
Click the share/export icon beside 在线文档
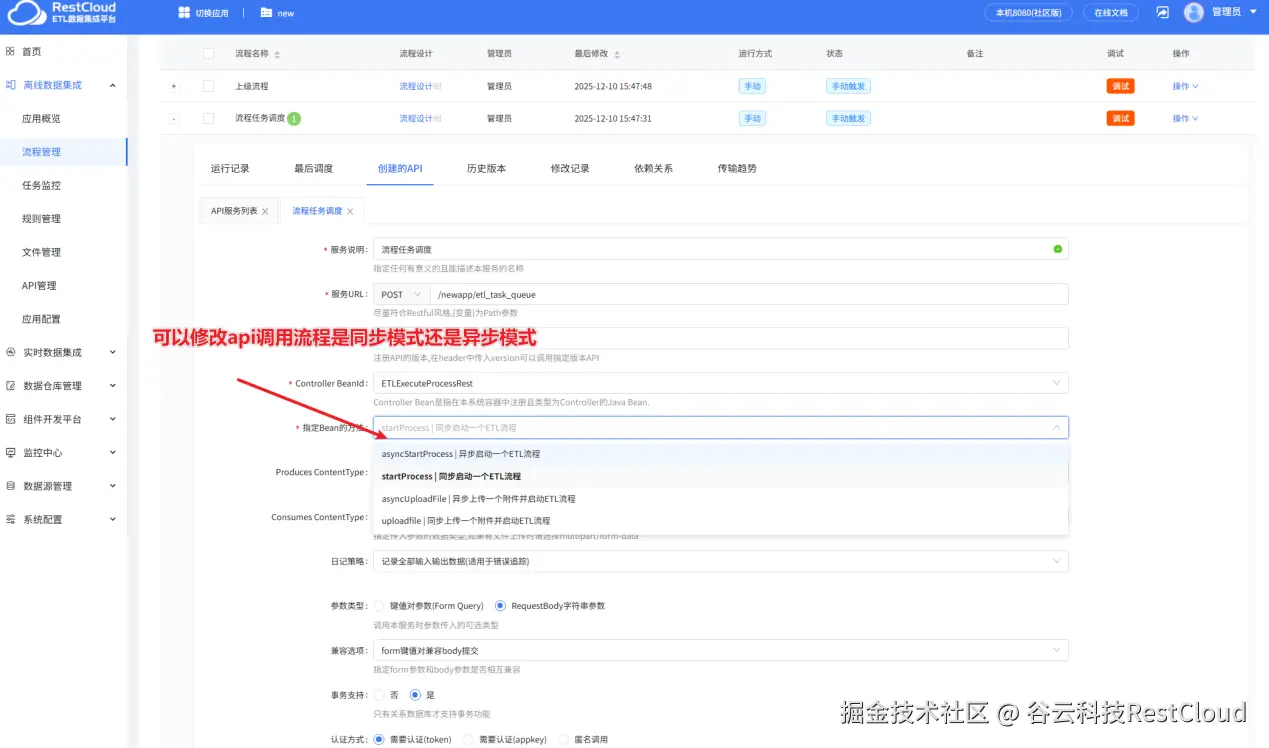click(1160, 13)
